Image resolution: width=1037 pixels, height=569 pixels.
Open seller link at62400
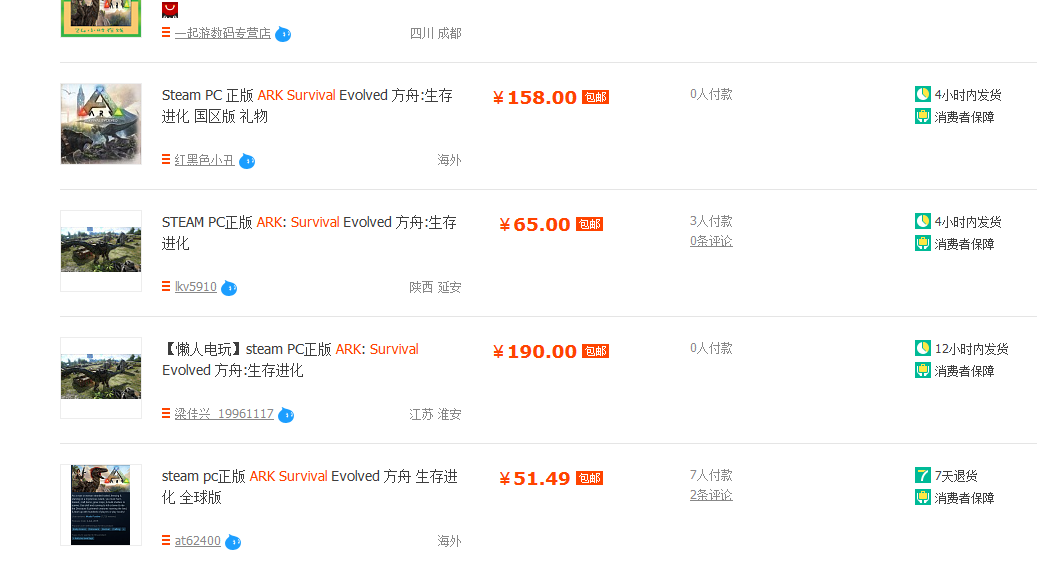click(197, 541)
